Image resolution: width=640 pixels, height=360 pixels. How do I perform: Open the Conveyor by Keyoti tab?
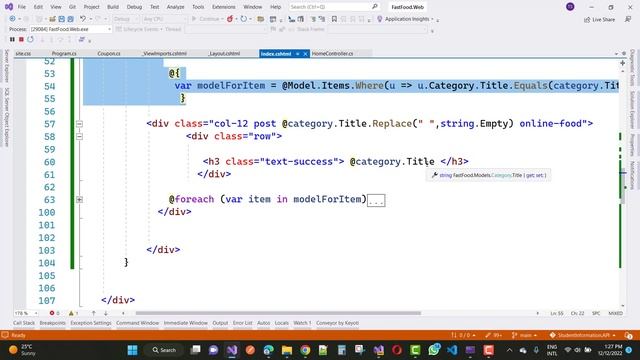click(x=338, y=323)
